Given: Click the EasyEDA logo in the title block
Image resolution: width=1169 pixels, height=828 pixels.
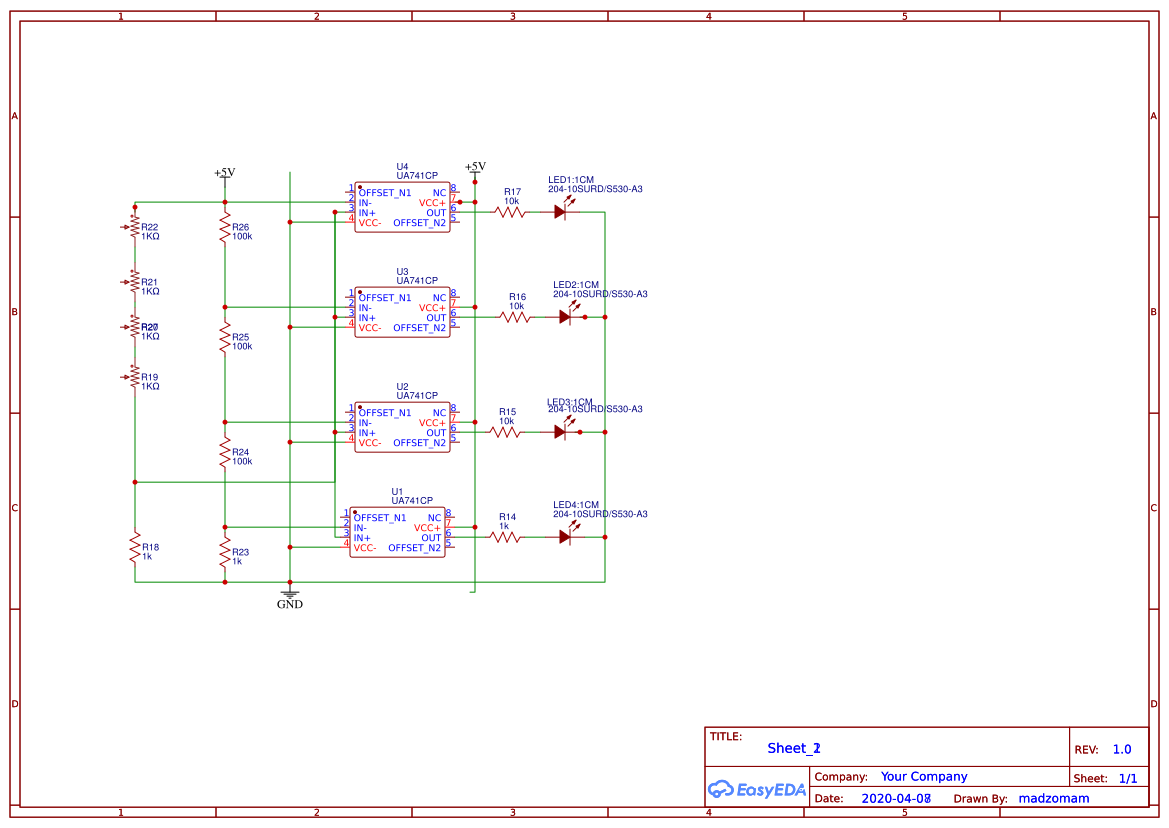Looking at the screenshot, I should (757, 789).
